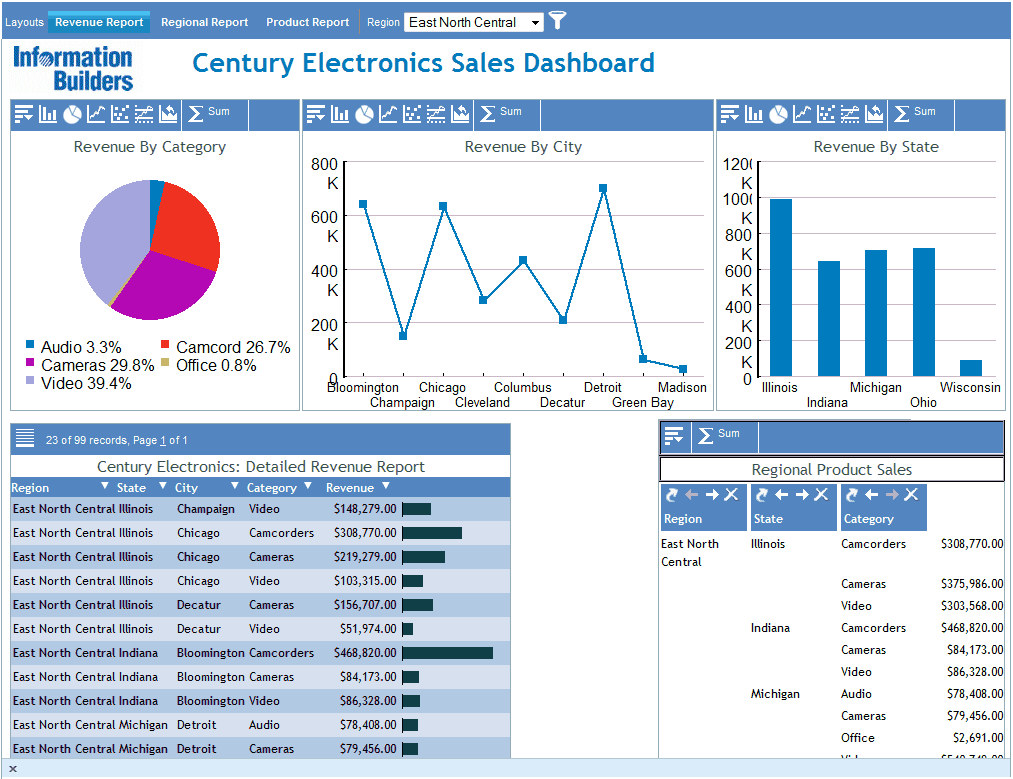This screenshot has width=1013, height=779.
Task: Open Regional Product Sales pivot menu icon
Action: pyautogui.click(x=674, y=436)
